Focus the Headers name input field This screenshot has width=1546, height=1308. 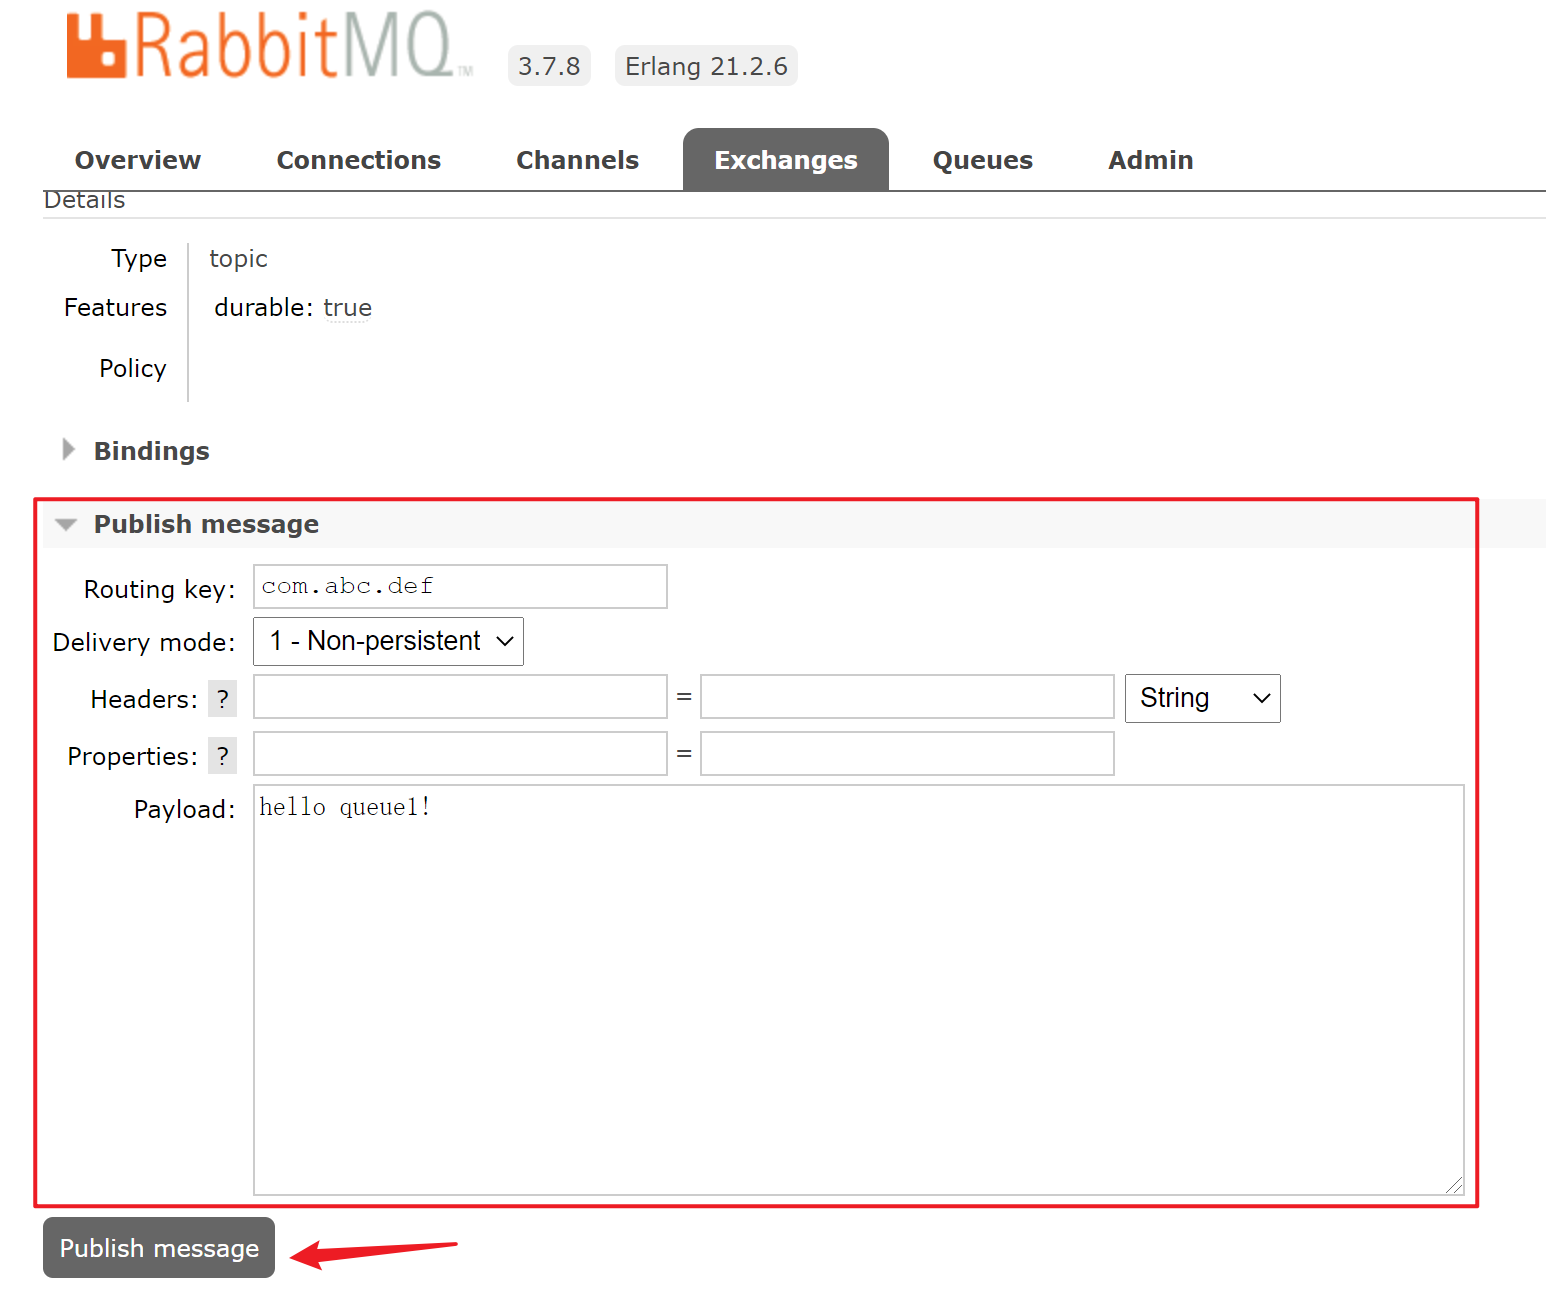click(x=460, y=697)
